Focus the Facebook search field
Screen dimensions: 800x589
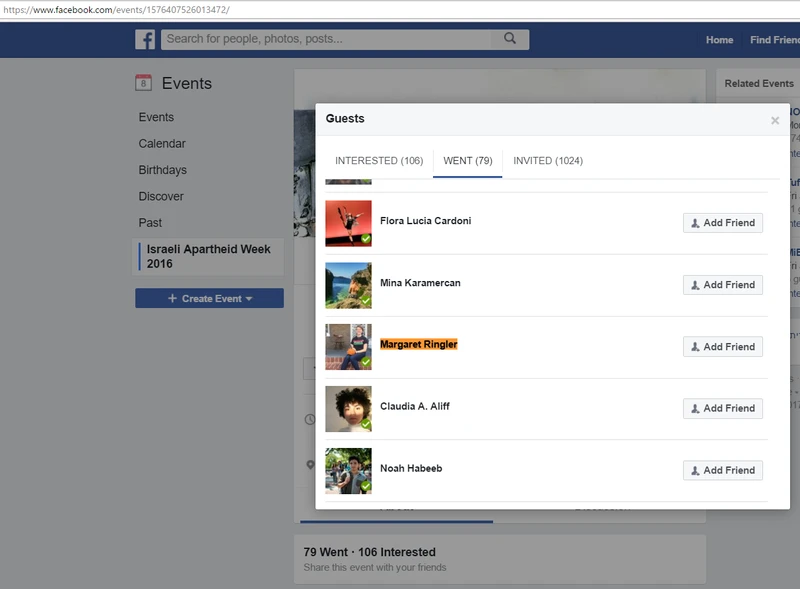coord(326,39)
